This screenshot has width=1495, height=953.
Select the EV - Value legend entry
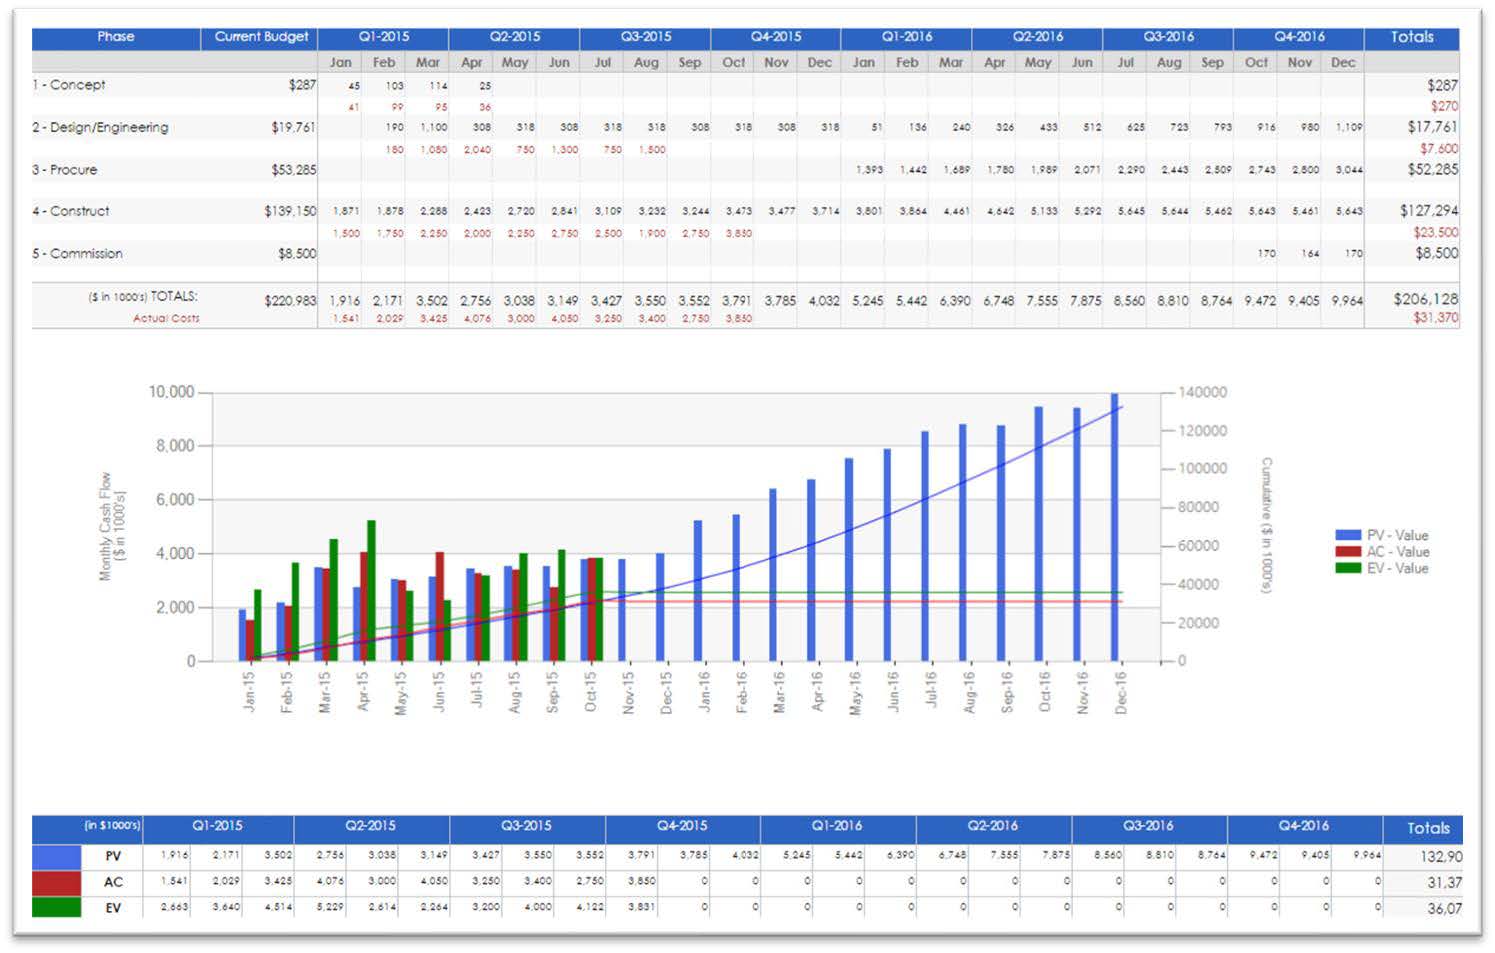click(1397, 566)
